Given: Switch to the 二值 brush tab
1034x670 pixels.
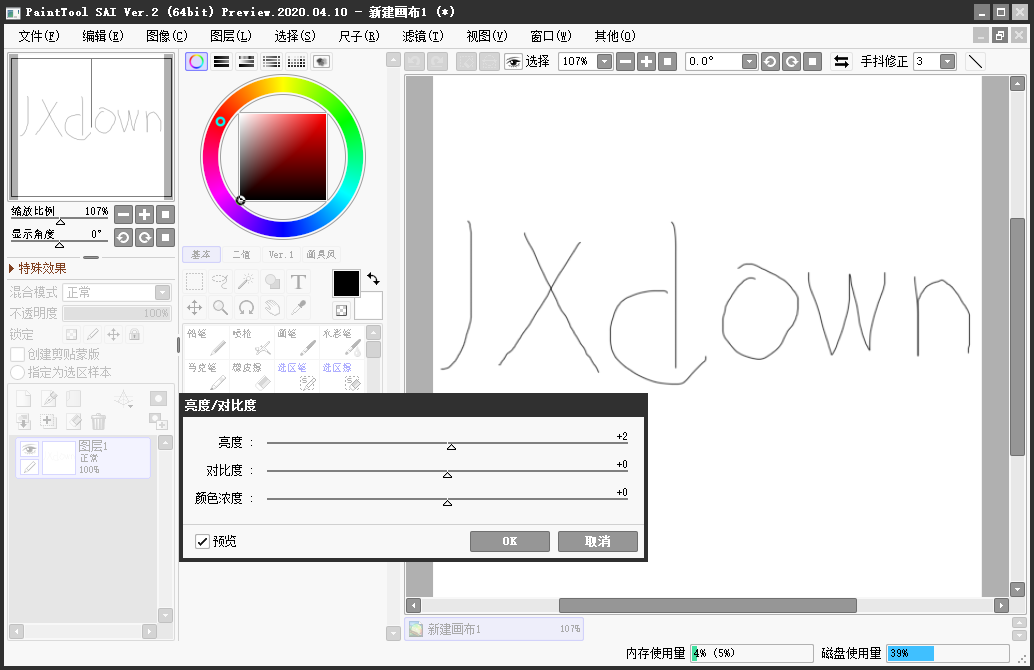Looking at the screenshot, I should pos(241,255).
